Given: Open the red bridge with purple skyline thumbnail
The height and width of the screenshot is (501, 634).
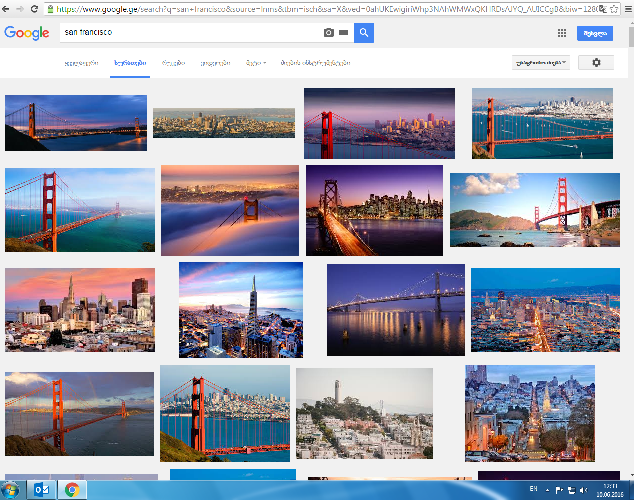Looking at the screenshot, I should click(x=379, y=123).
